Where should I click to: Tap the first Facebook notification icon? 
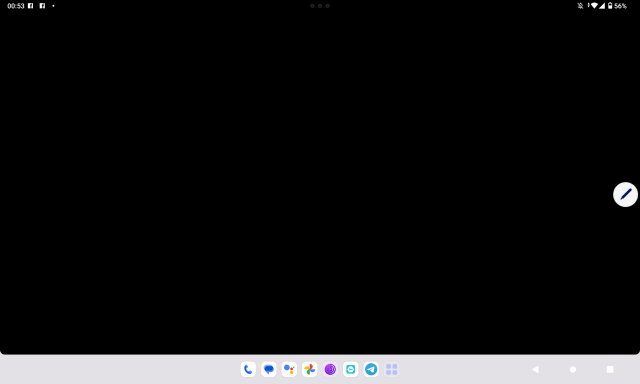coord(31,6)
